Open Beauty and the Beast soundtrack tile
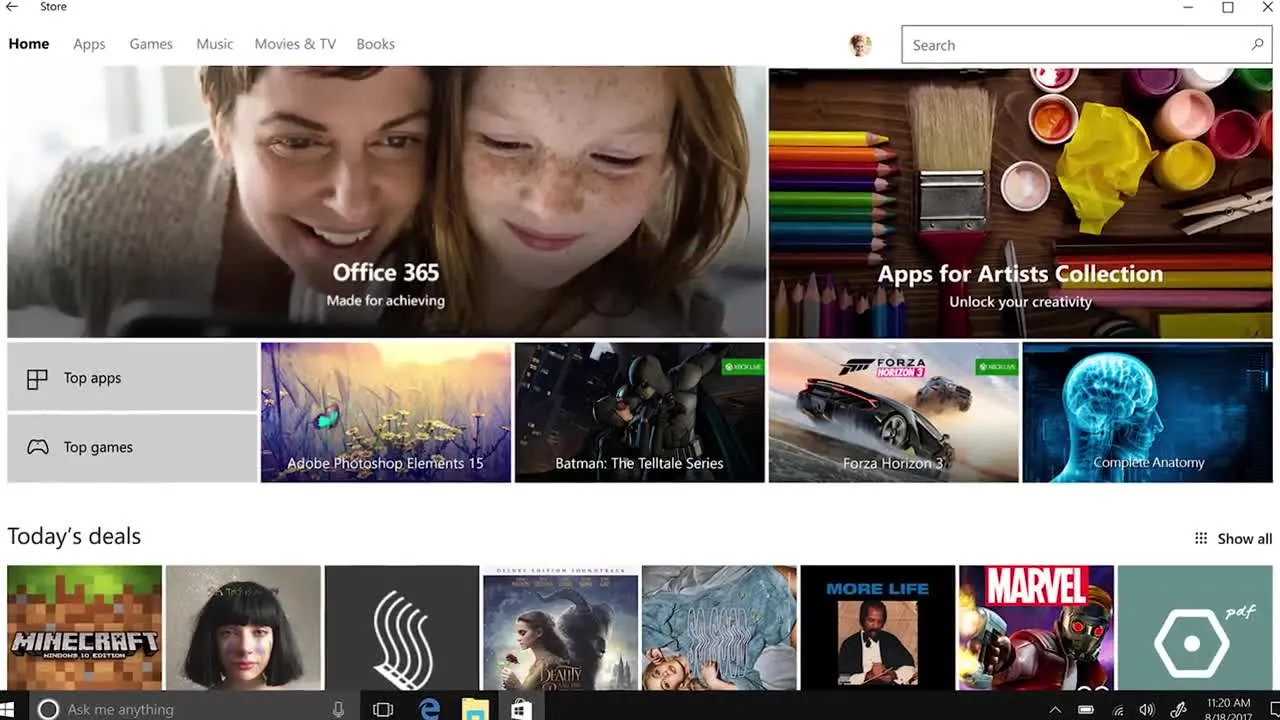 coord(560,628)
